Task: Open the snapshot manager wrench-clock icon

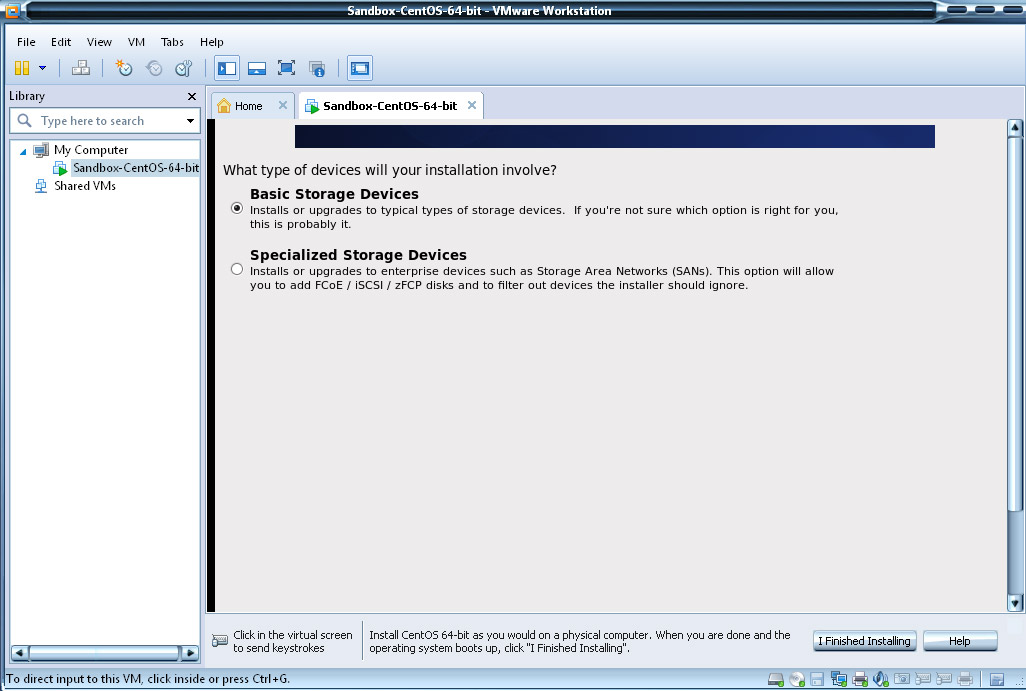Action: [x=184, y=68]
